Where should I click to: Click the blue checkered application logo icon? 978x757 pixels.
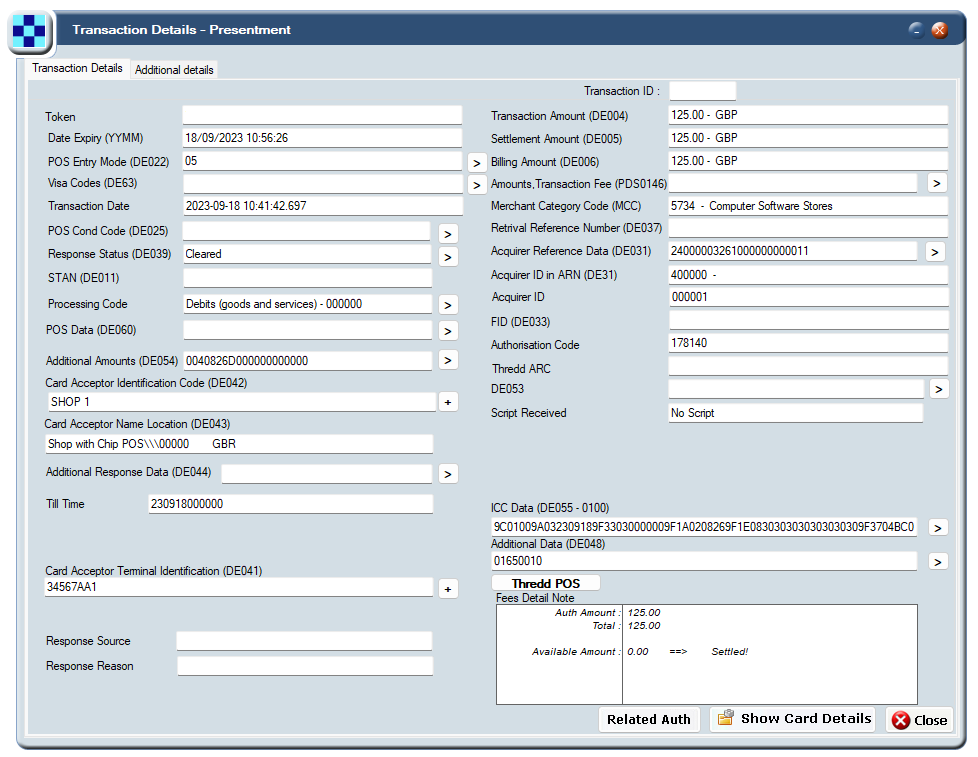click(x=29, y=31)
